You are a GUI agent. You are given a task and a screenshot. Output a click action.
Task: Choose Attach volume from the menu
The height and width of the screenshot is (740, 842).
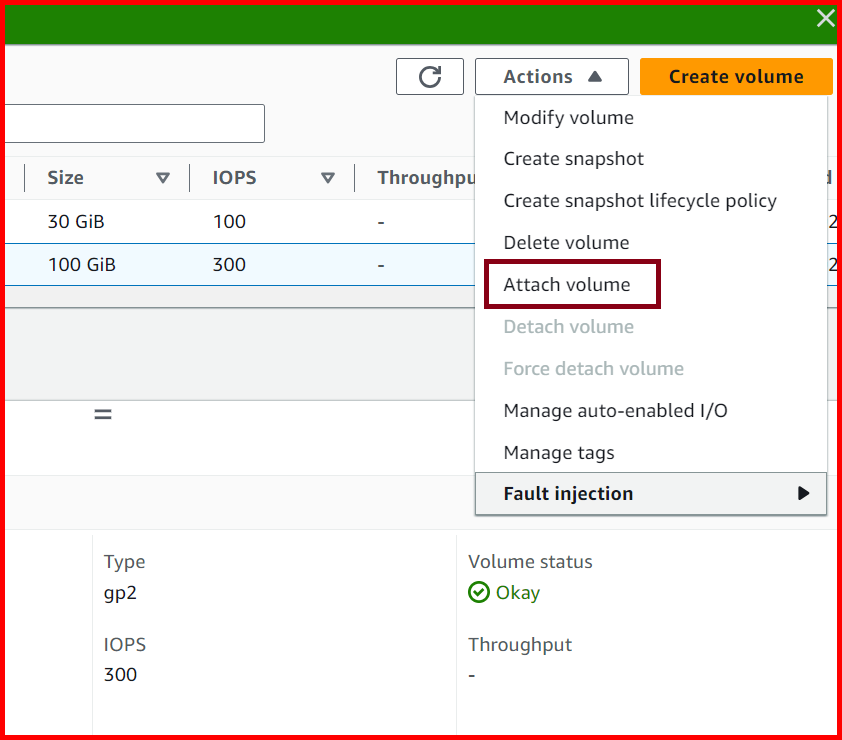pyautogui.click(x=570, y=284)
